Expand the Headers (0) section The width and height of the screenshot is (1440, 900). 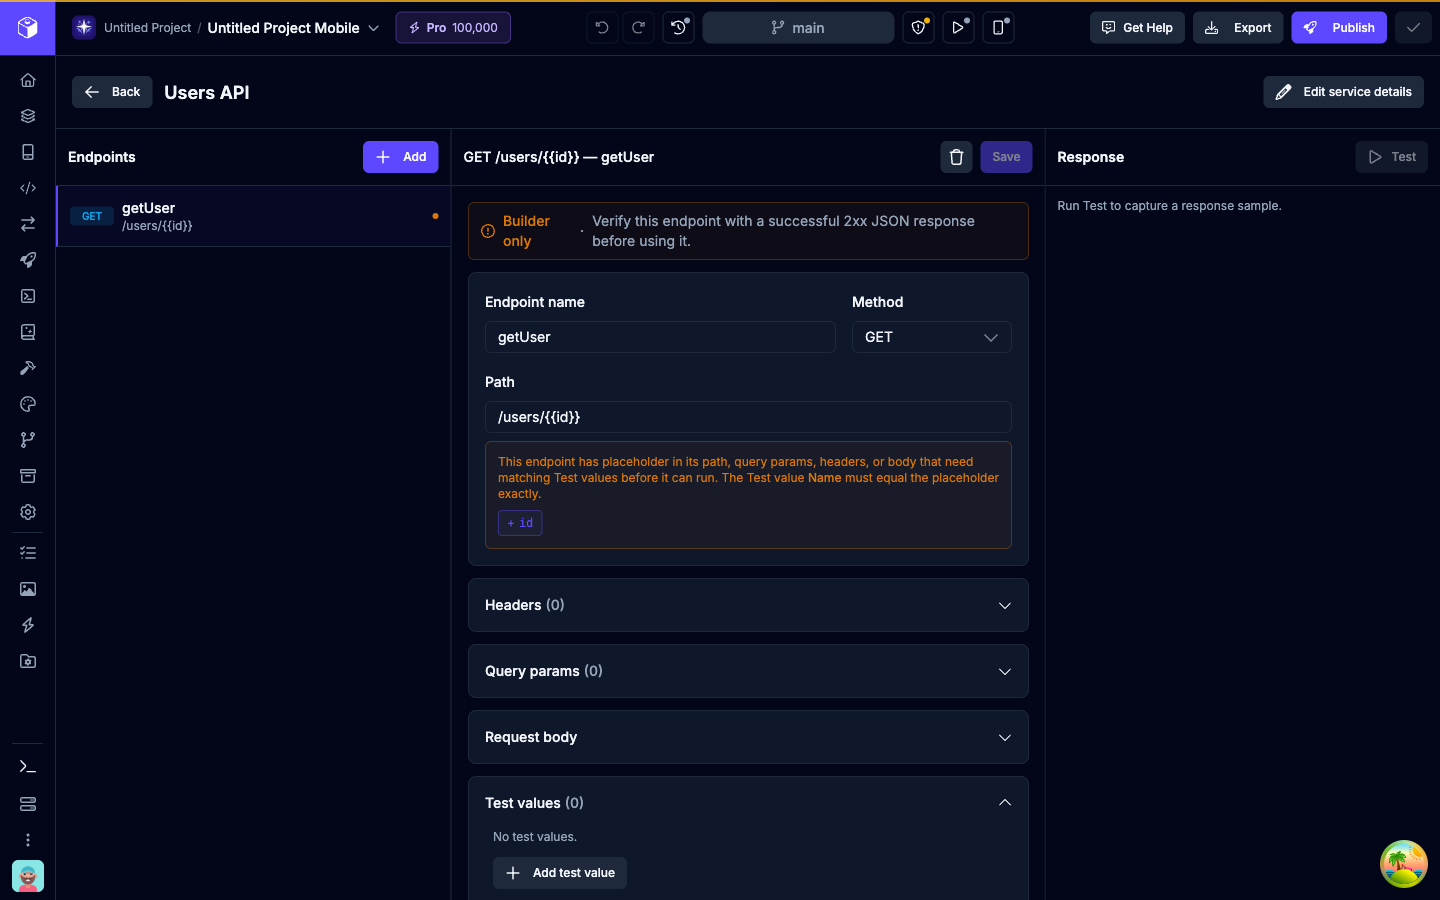[748, 605]
